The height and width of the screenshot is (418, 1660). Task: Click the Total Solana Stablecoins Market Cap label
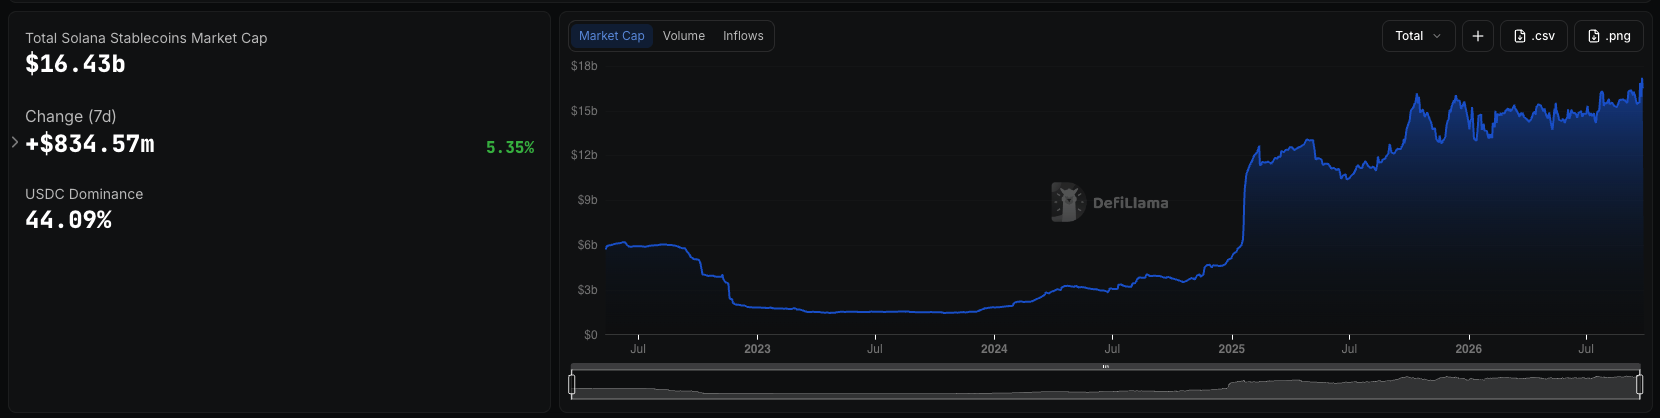(146, 38)
